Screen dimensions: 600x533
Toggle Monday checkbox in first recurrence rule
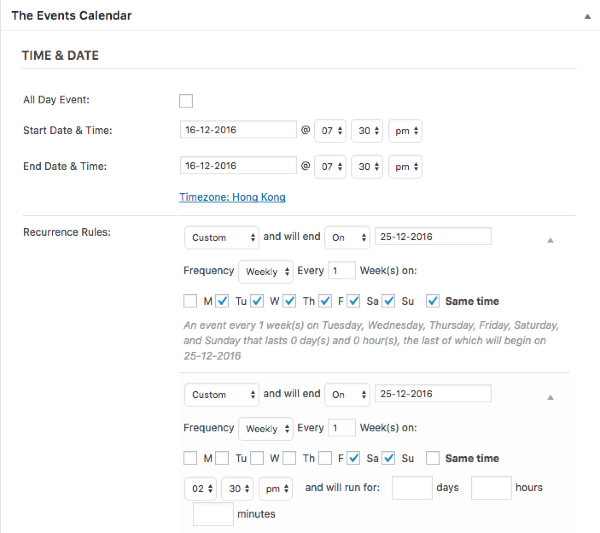tap(191, 301)
